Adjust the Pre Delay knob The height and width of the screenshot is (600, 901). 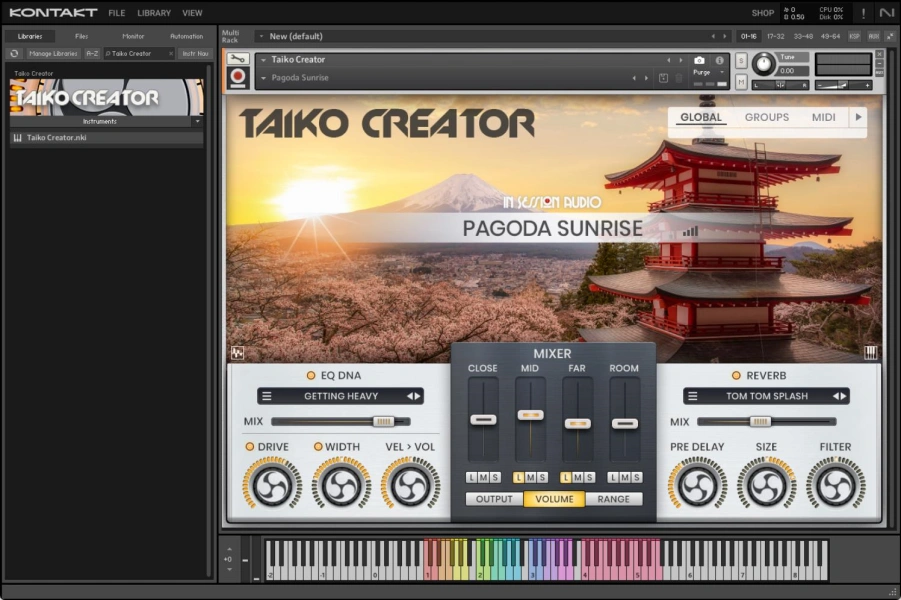(698, 486)
